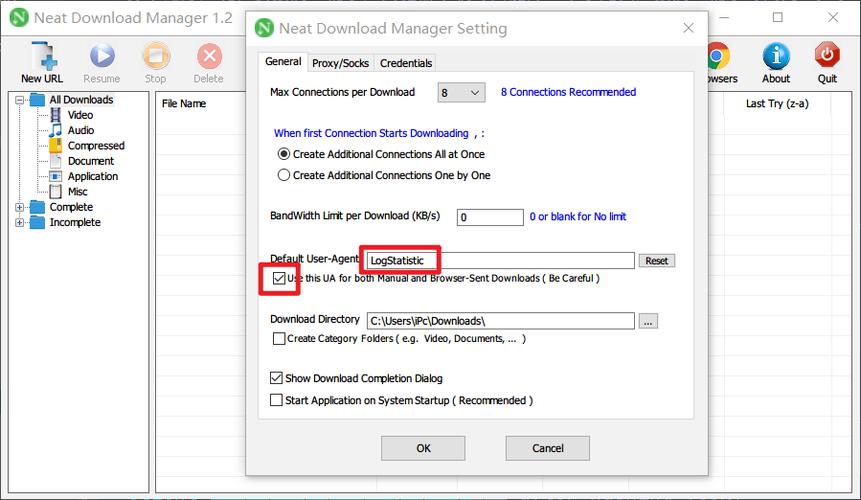Click the Stop toolbar icon
861x500 pixels.
pyautogui.click(x=156, y=57)
